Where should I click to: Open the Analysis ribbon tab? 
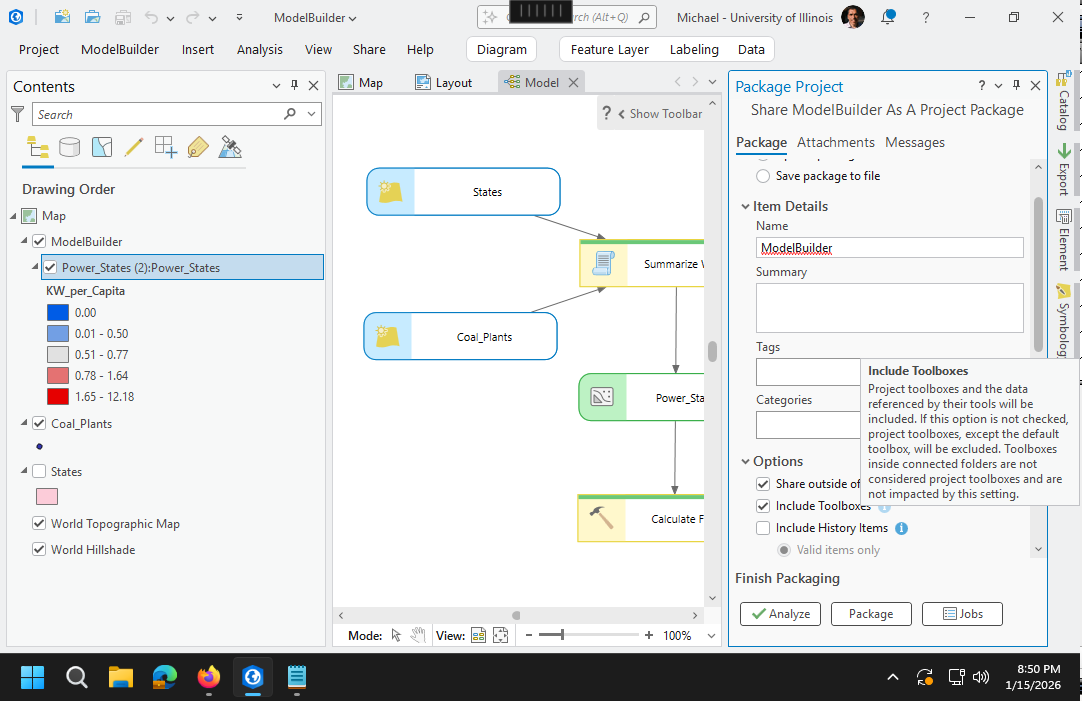pyautogui.click(x=259, y=49)
